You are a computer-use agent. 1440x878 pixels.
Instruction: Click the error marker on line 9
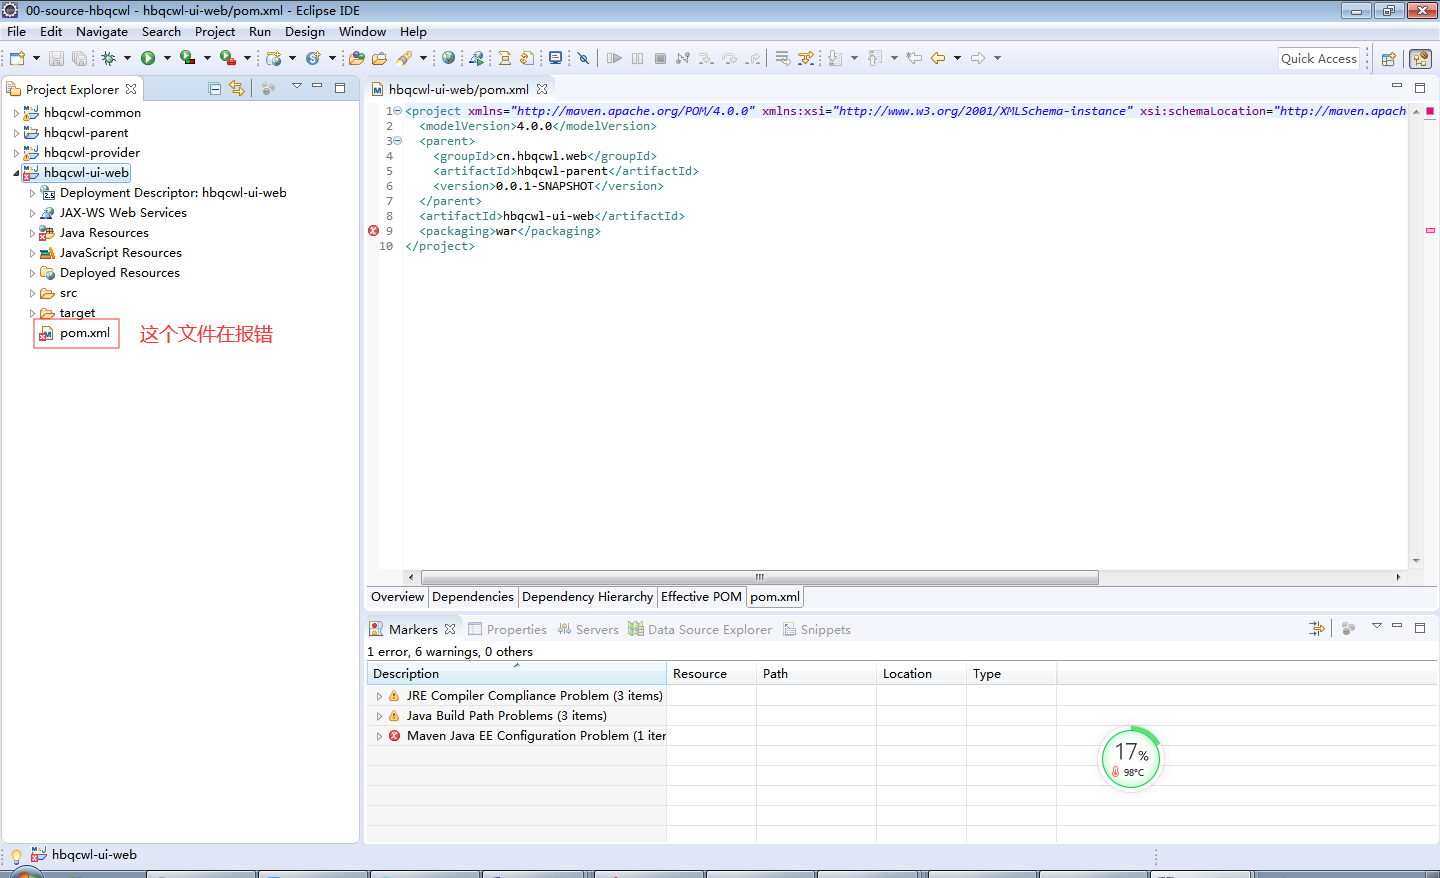374,231
